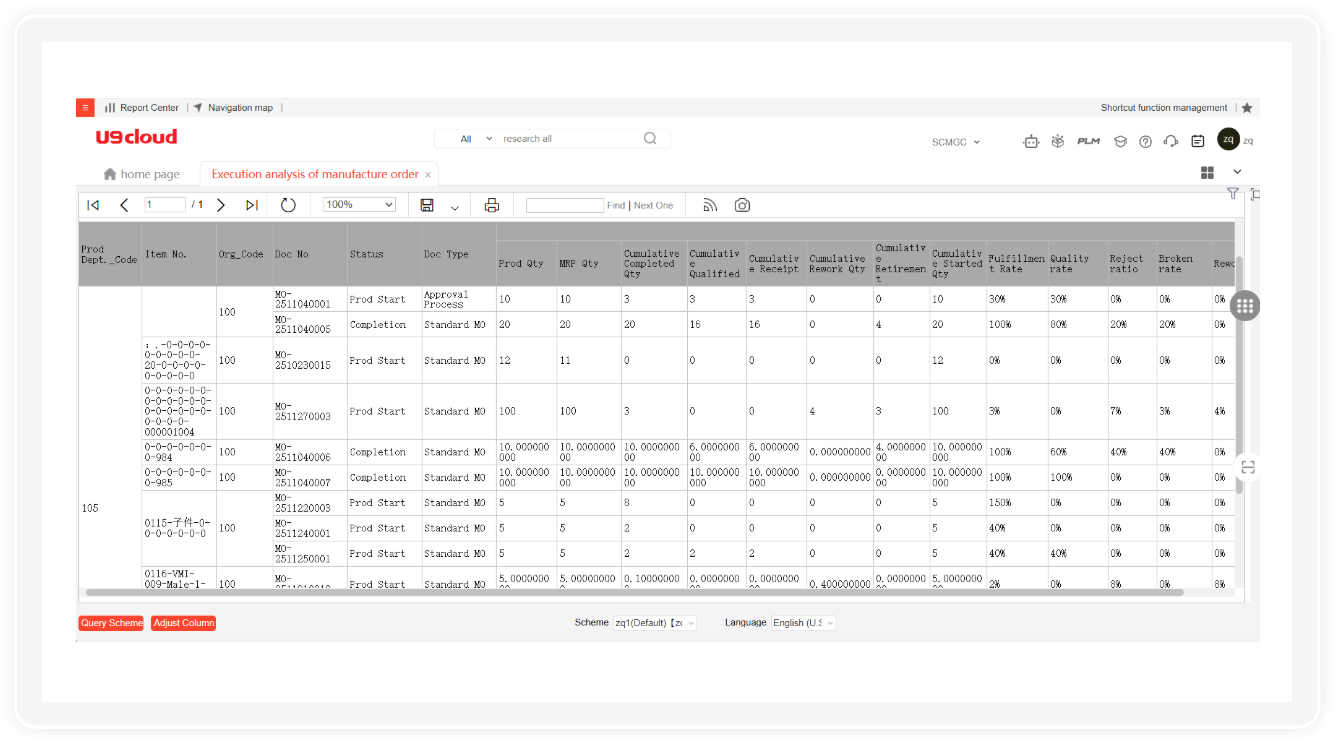
Task: Expand the SCMGC organization dropdown
Action: 956,142
